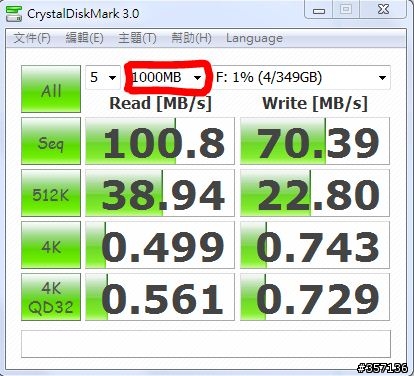The width and height of the screenshot is (414, 376).
Task: Click the Read [MB/s] column header
Action: click(160, 103)
